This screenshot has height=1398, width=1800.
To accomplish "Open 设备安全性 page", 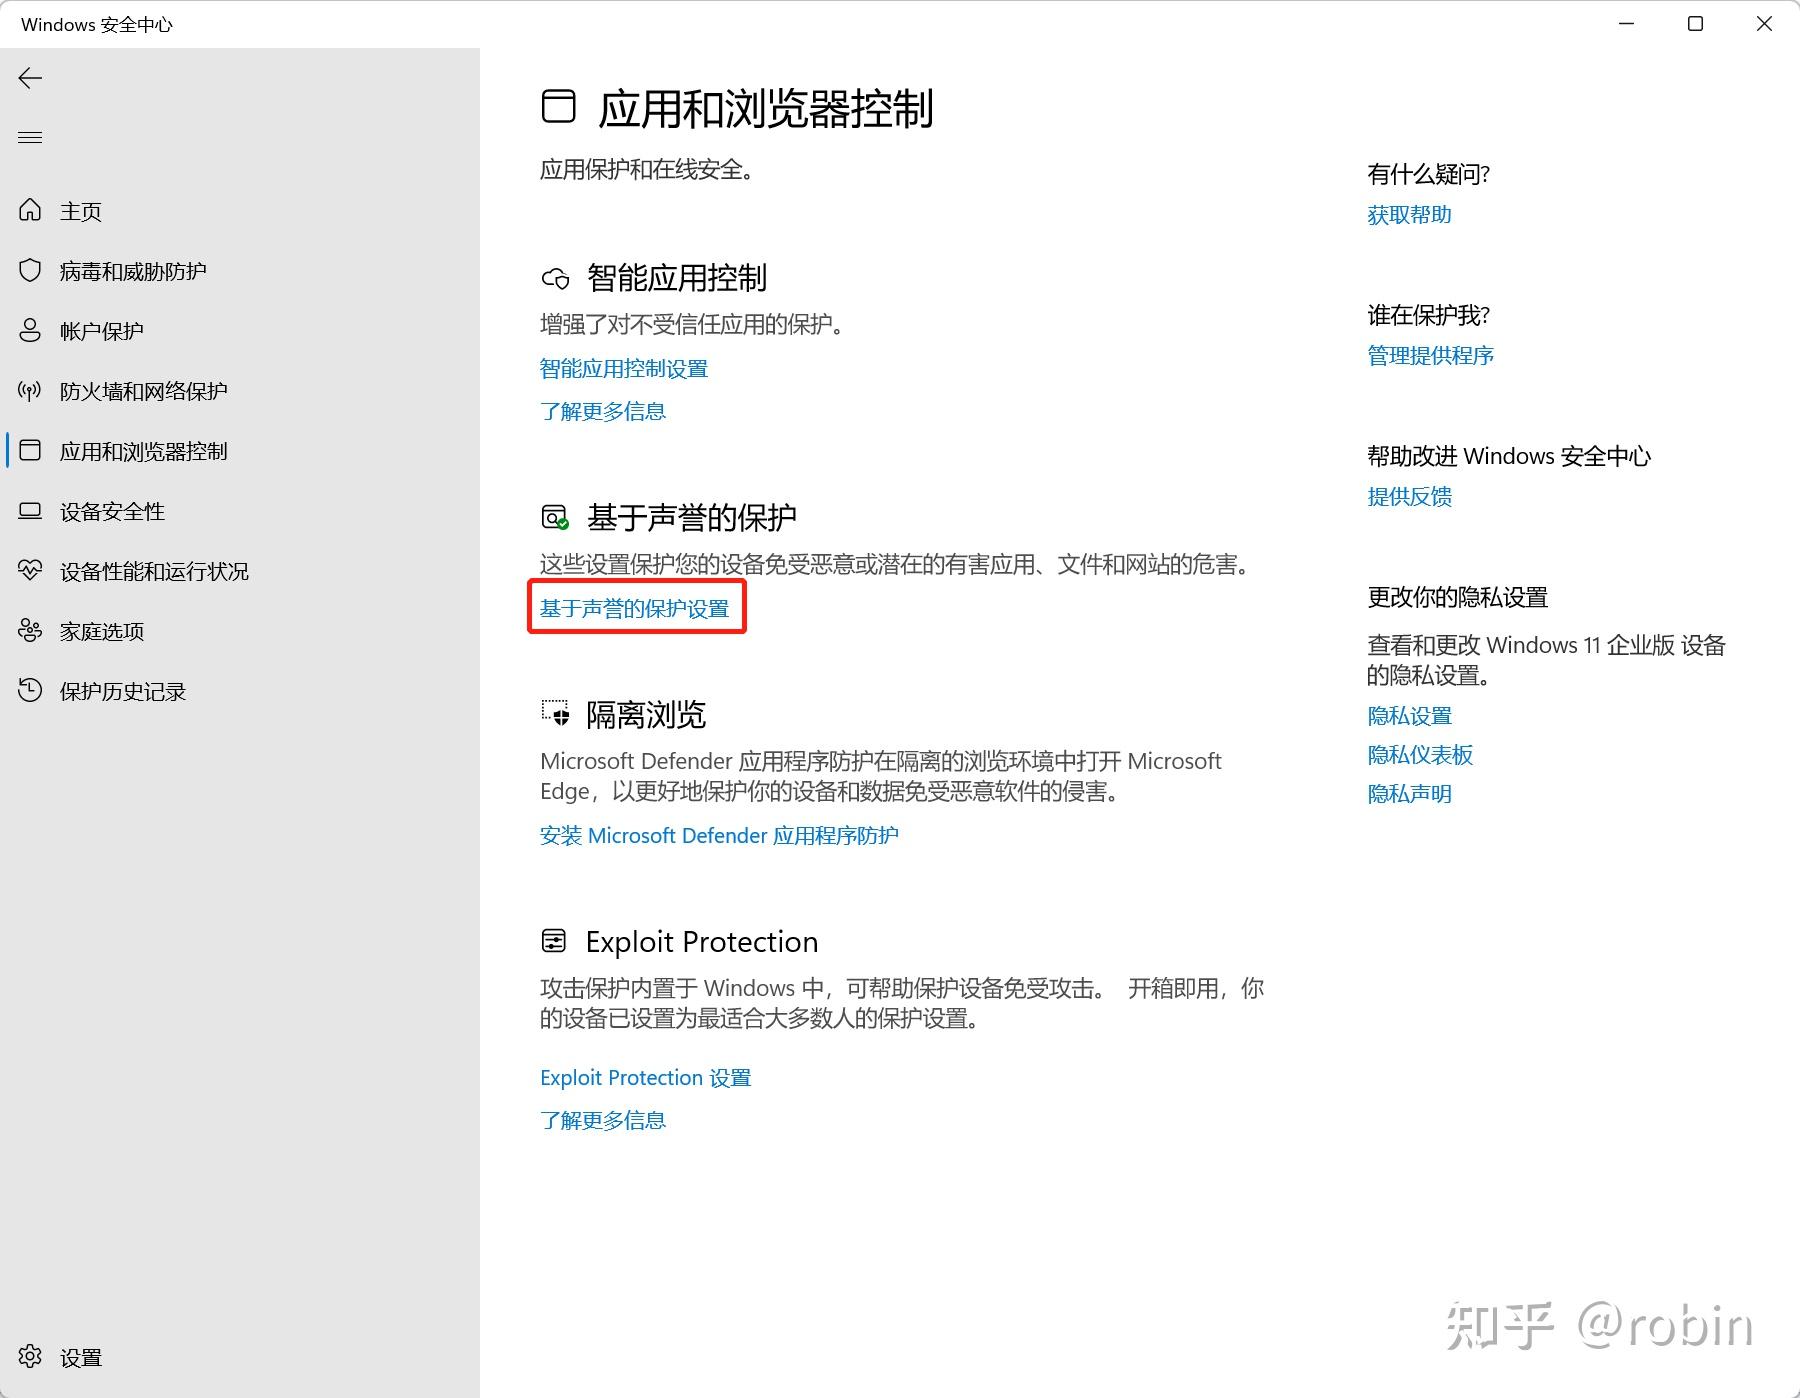I will tap(112, 511).
